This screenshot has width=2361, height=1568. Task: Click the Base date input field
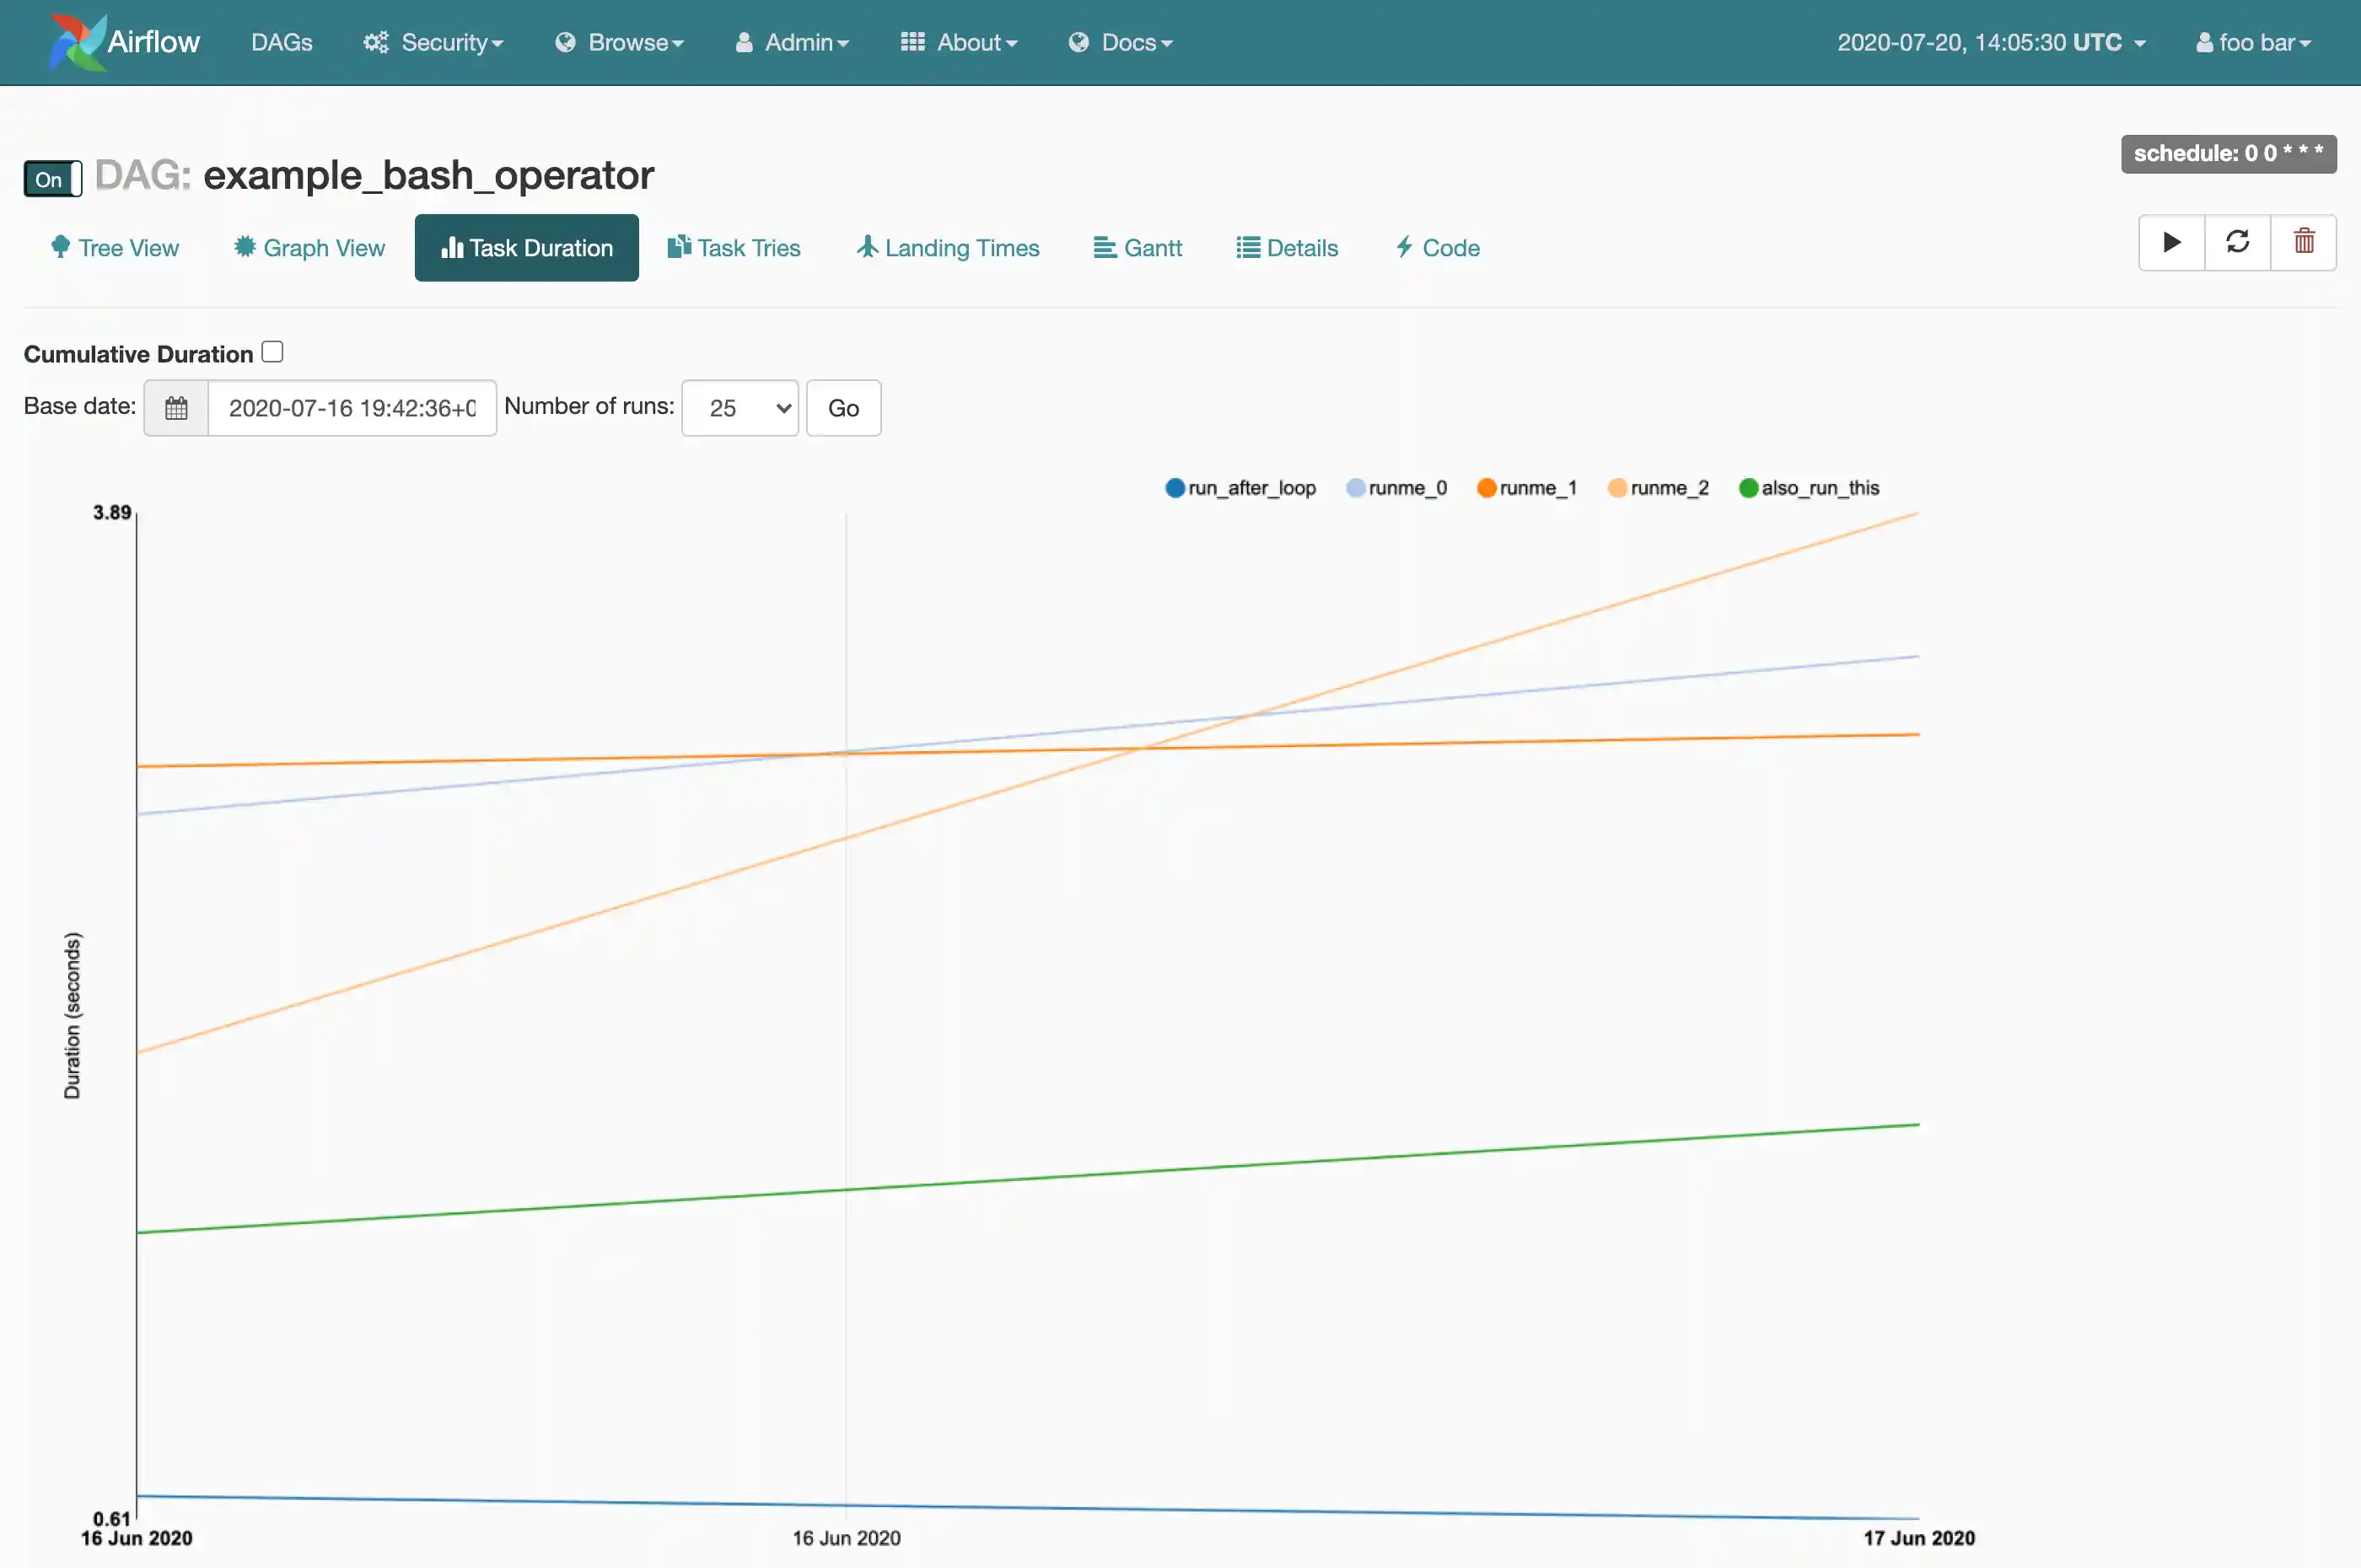[352, 408]
